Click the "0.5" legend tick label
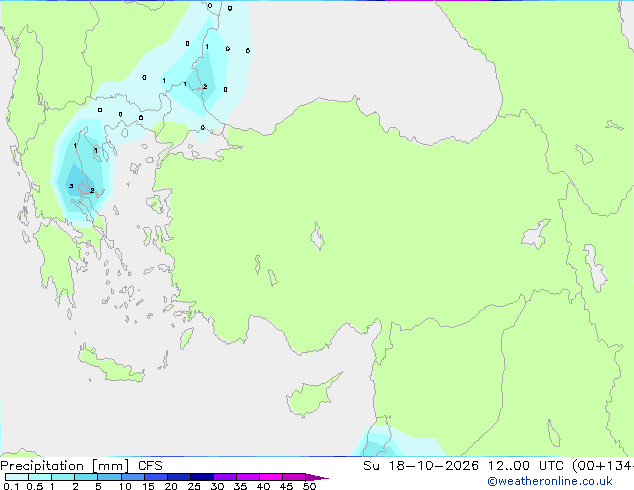The height and width of the screenshot is (490, 634). tap(34, 486)
